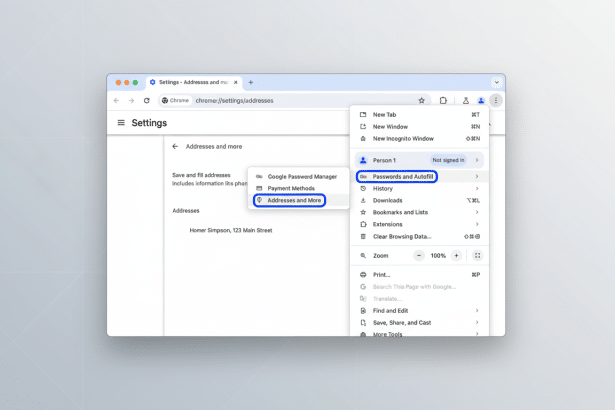Click the forward navigation arrow
The image size is (615, 410).
click(131, 101)
